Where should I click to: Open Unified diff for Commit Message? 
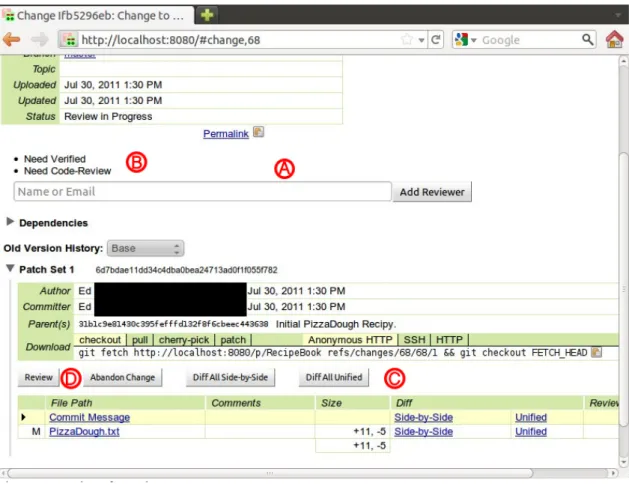pos(531,417)
